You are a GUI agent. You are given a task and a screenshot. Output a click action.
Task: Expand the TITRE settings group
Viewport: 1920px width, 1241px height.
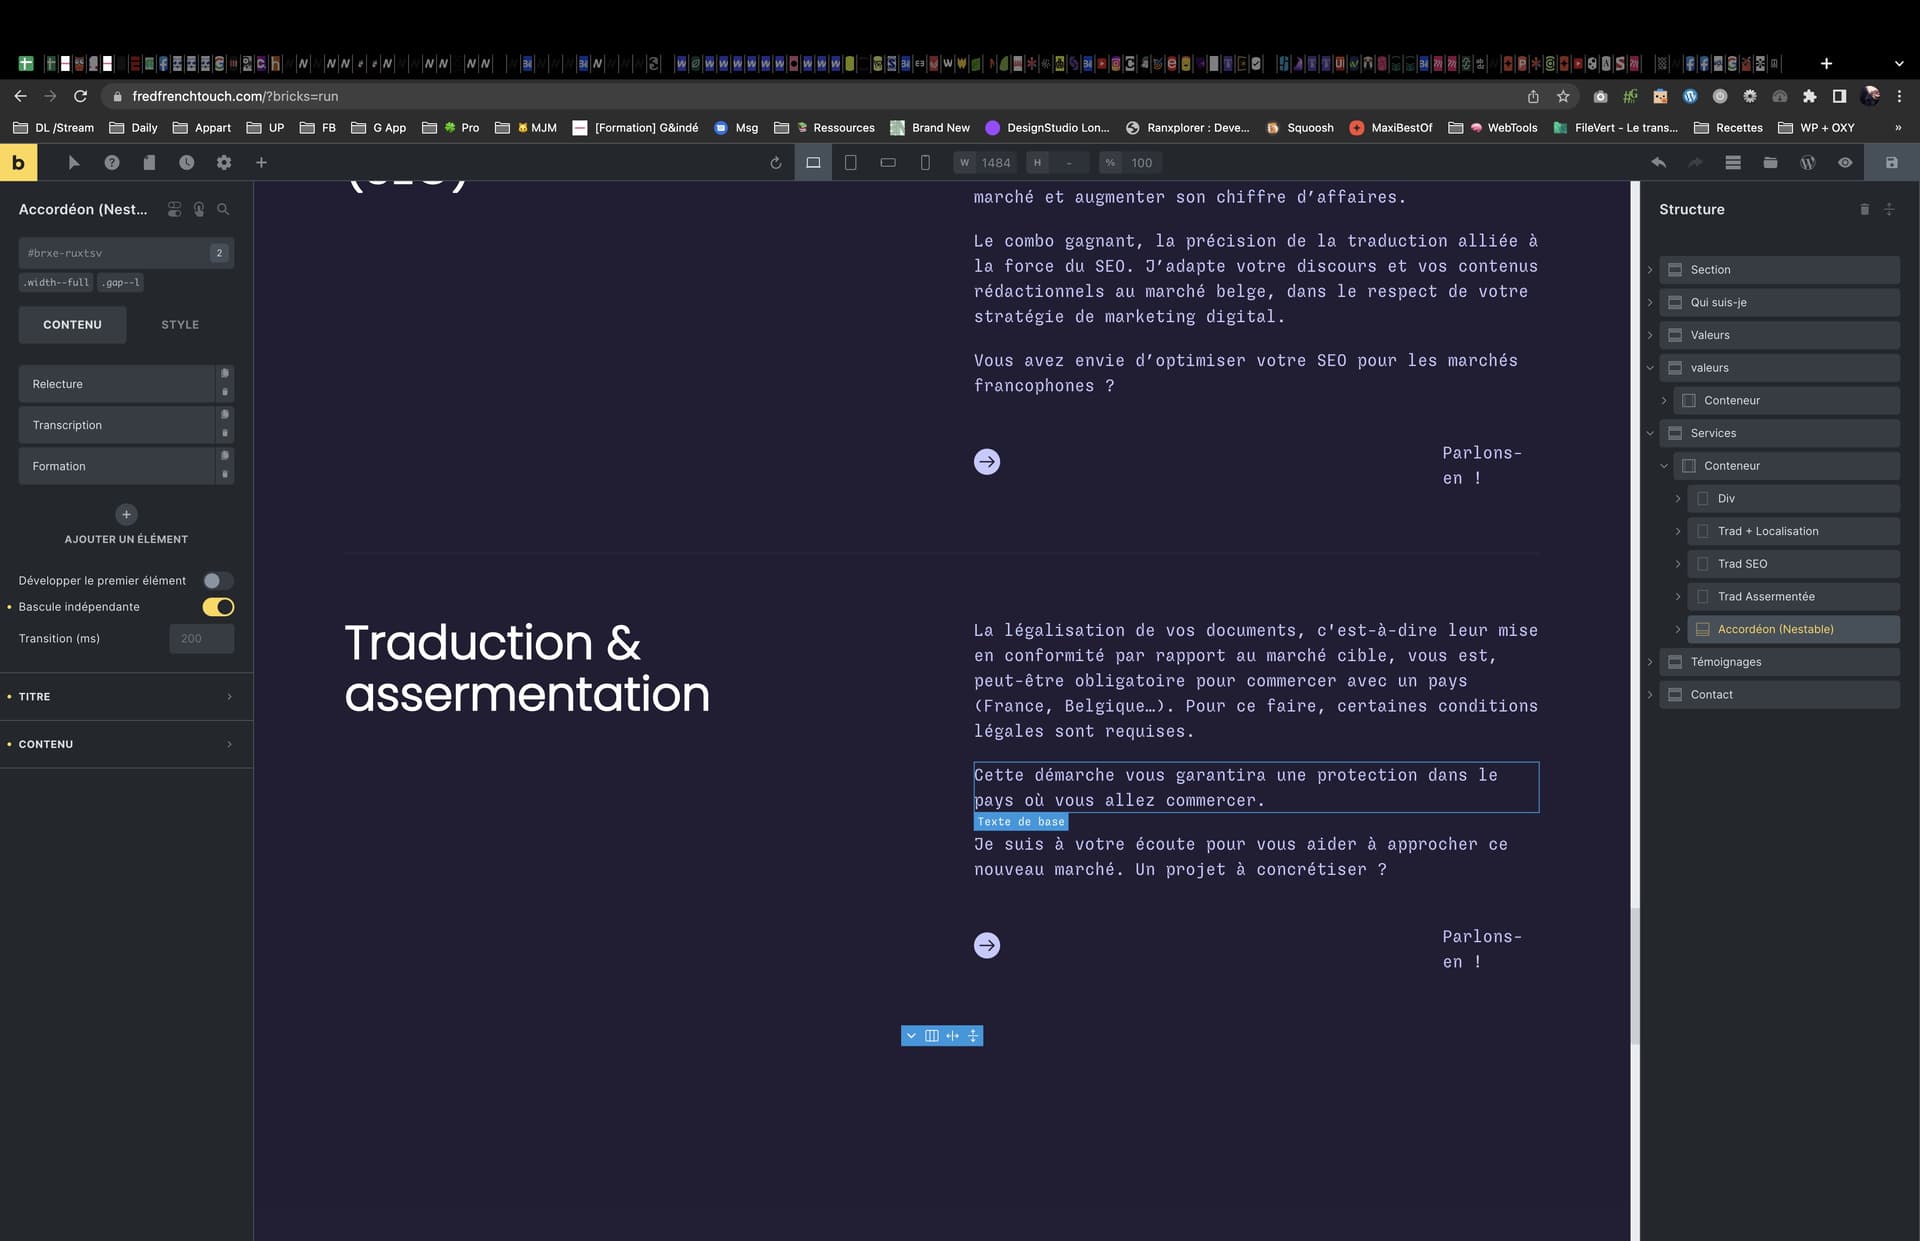126,696
